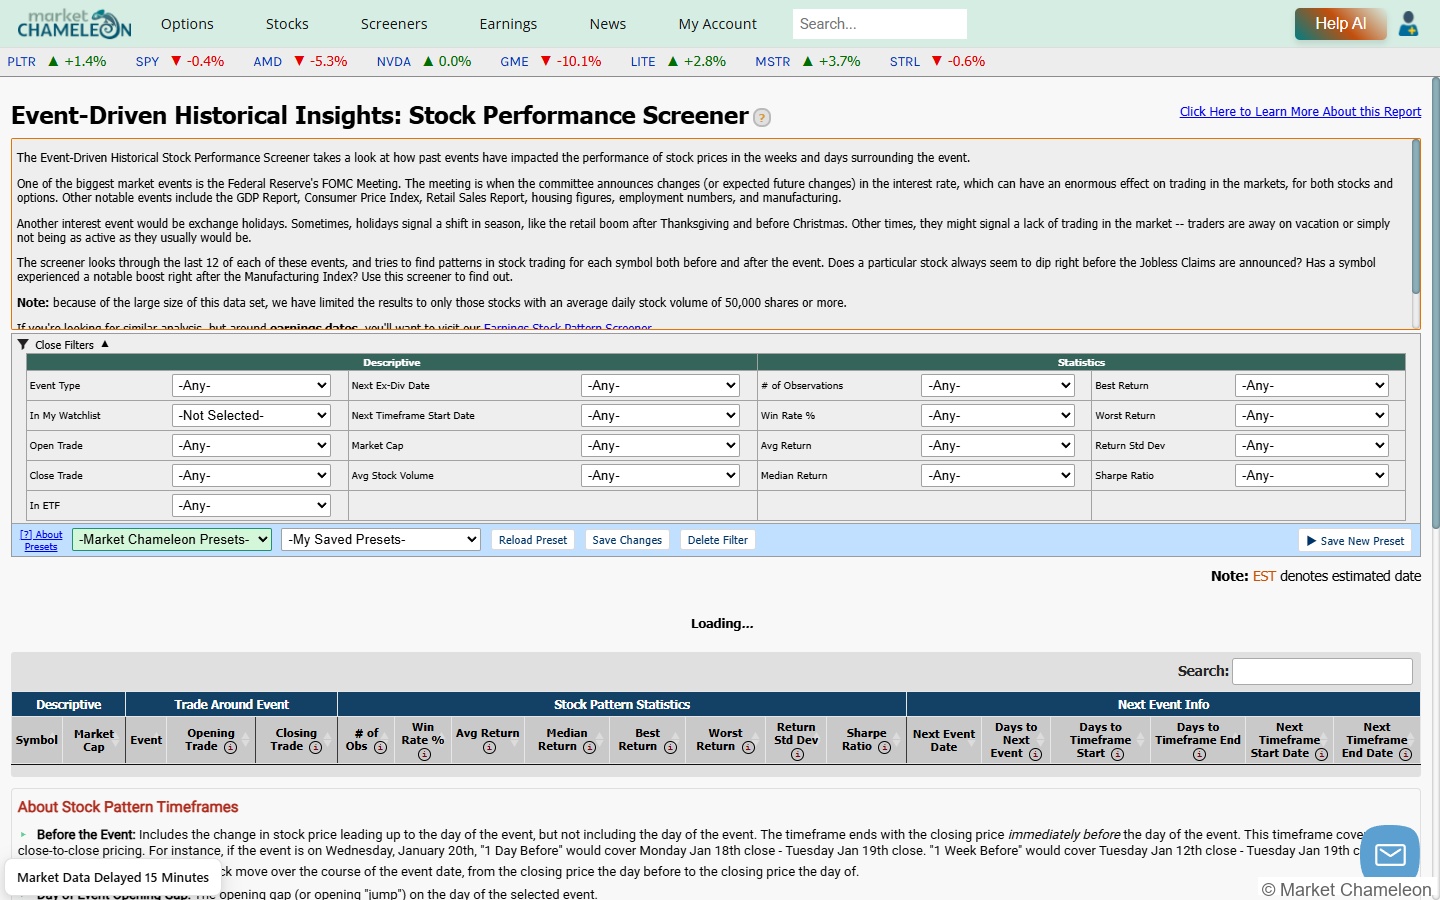This screenshot has width=1440, height=900.
Task: Open the My Account menu
Action: tap(717, 24)
